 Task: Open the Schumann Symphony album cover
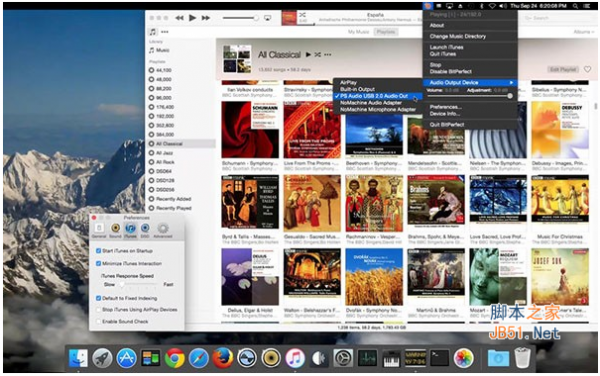coord(250,130)
